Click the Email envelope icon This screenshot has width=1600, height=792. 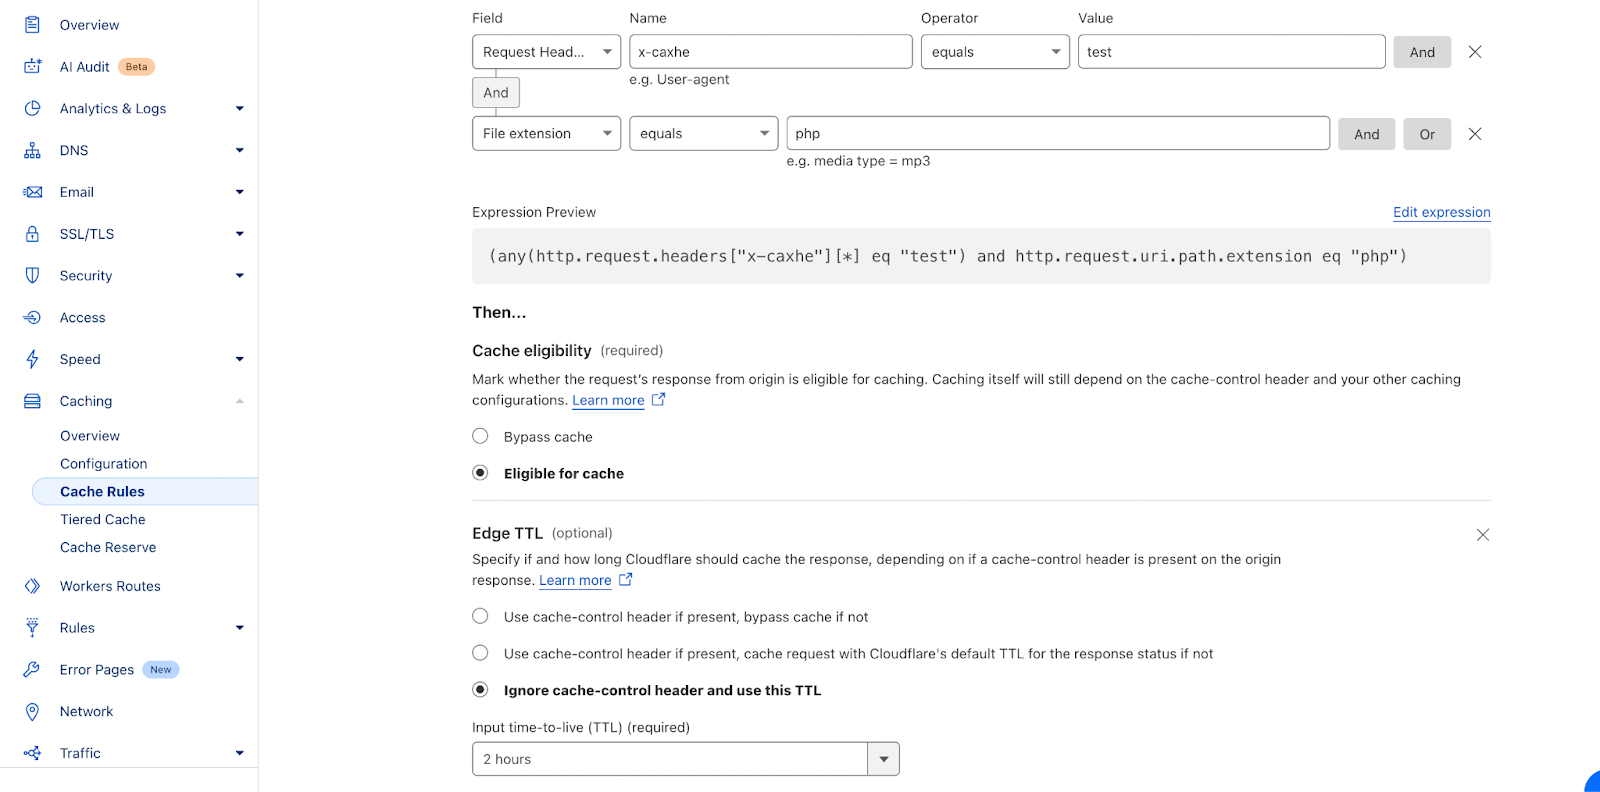point(32,192)
